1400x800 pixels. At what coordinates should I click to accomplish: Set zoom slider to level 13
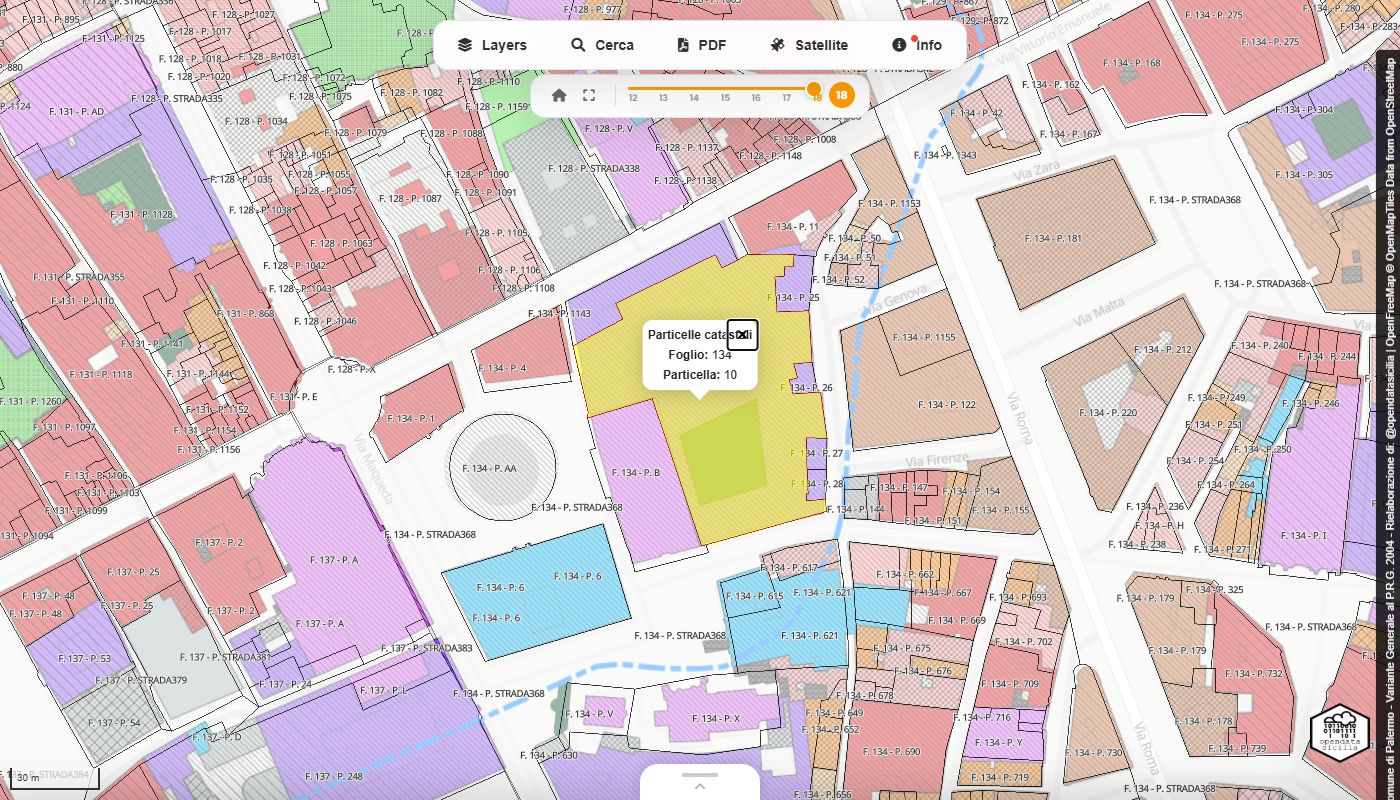[x=663, y=98]
